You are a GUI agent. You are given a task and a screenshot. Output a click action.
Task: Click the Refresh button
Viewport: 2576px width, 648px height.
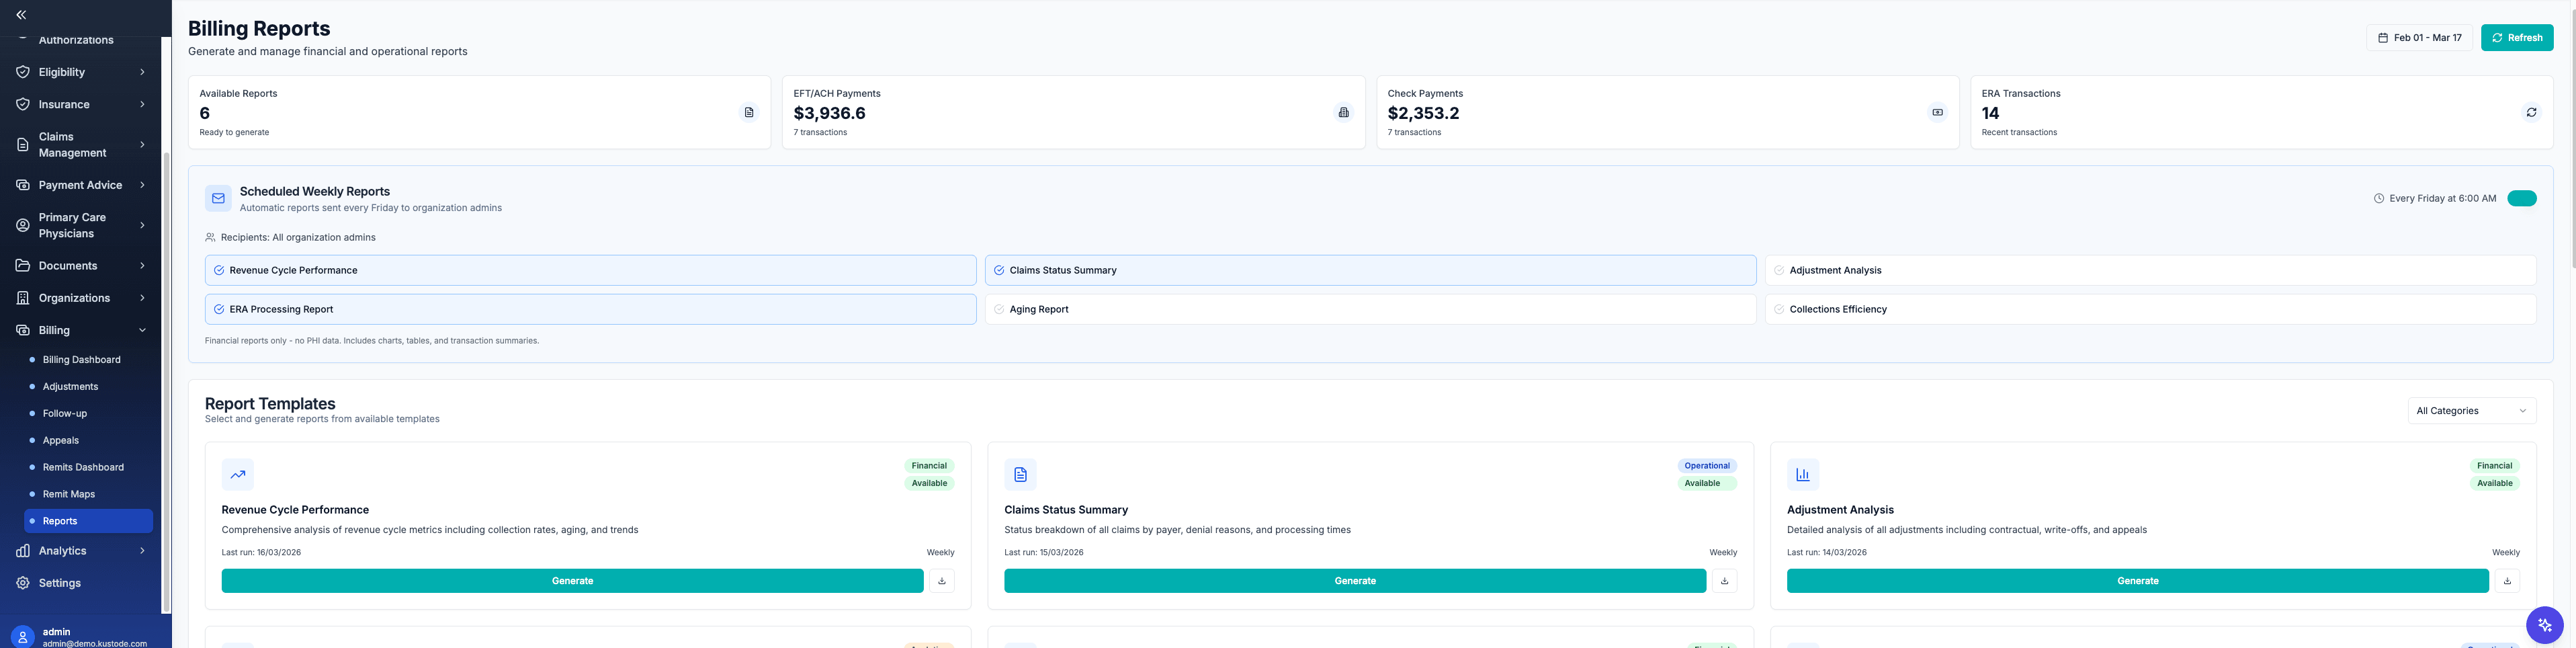[2517, 37]
